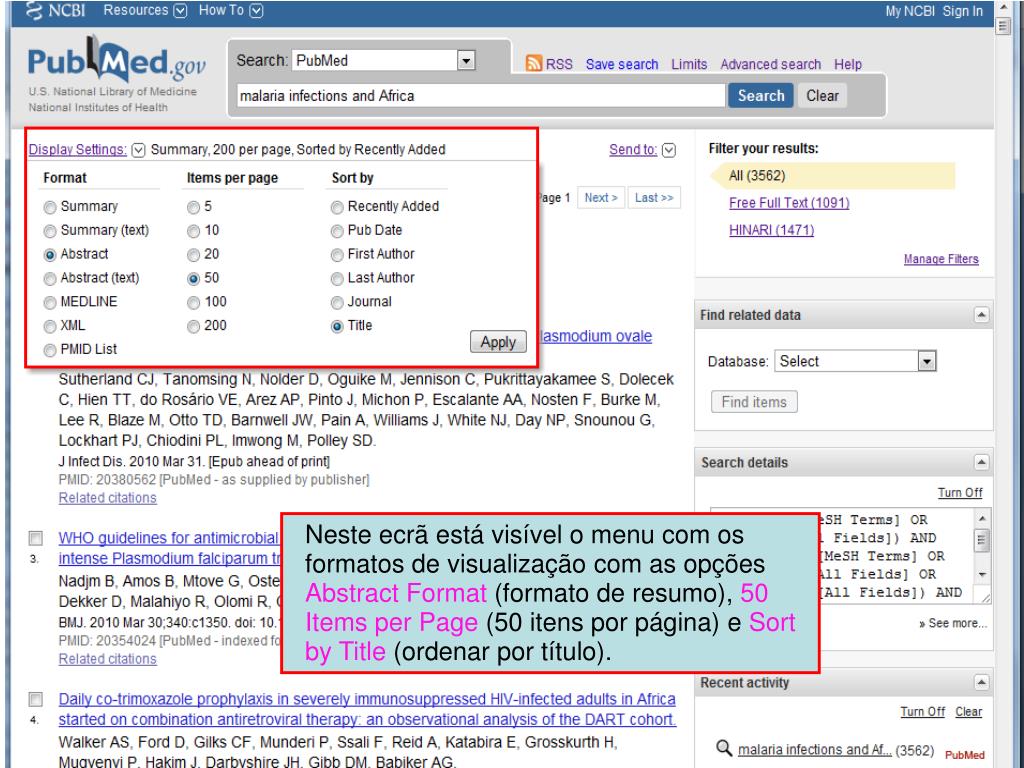Choose 20 items per page
Viewport: 1024px width, 768px height.
pos(193,255)
